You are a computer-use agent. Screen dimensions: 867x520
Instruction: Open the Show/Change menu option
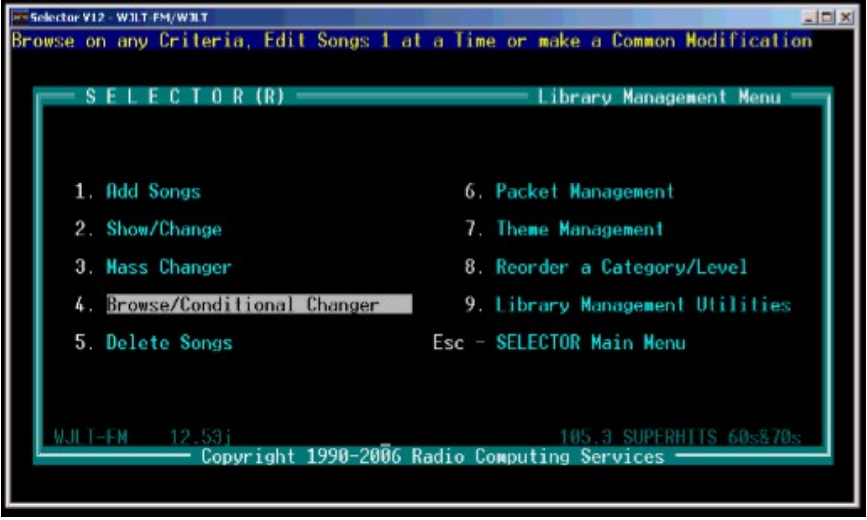164,230
